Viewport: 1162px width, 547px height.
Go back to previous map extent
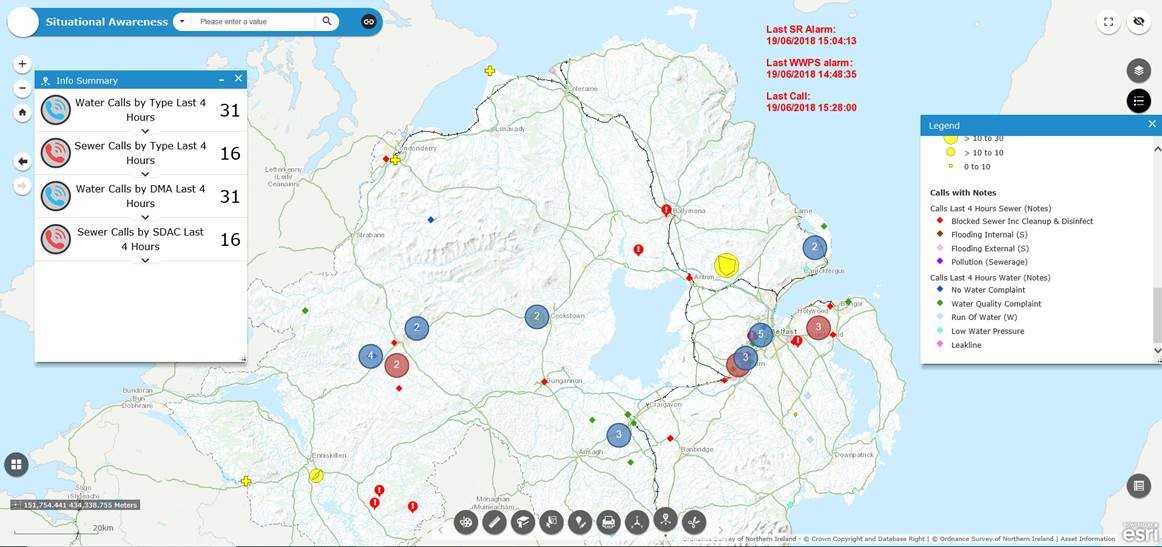pyautogui.click(x=22, y=161)
